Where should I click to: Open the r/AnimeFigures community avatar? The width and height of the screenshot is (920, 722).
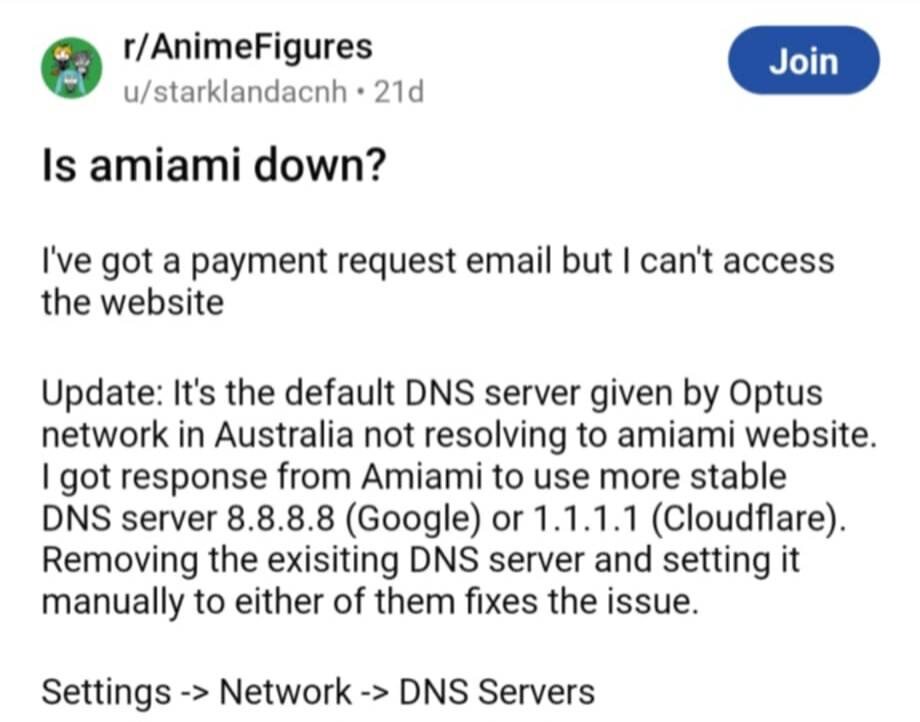[72, 68]
